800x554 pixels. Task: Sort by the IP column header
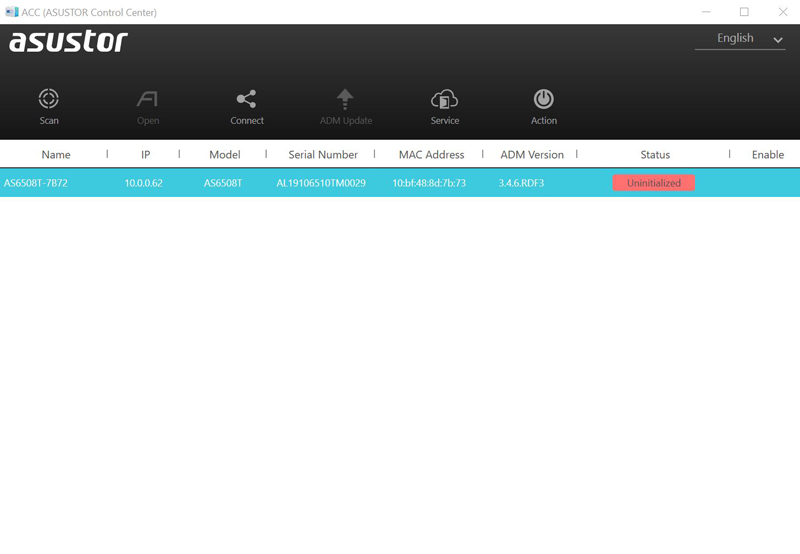coord(145,155)
